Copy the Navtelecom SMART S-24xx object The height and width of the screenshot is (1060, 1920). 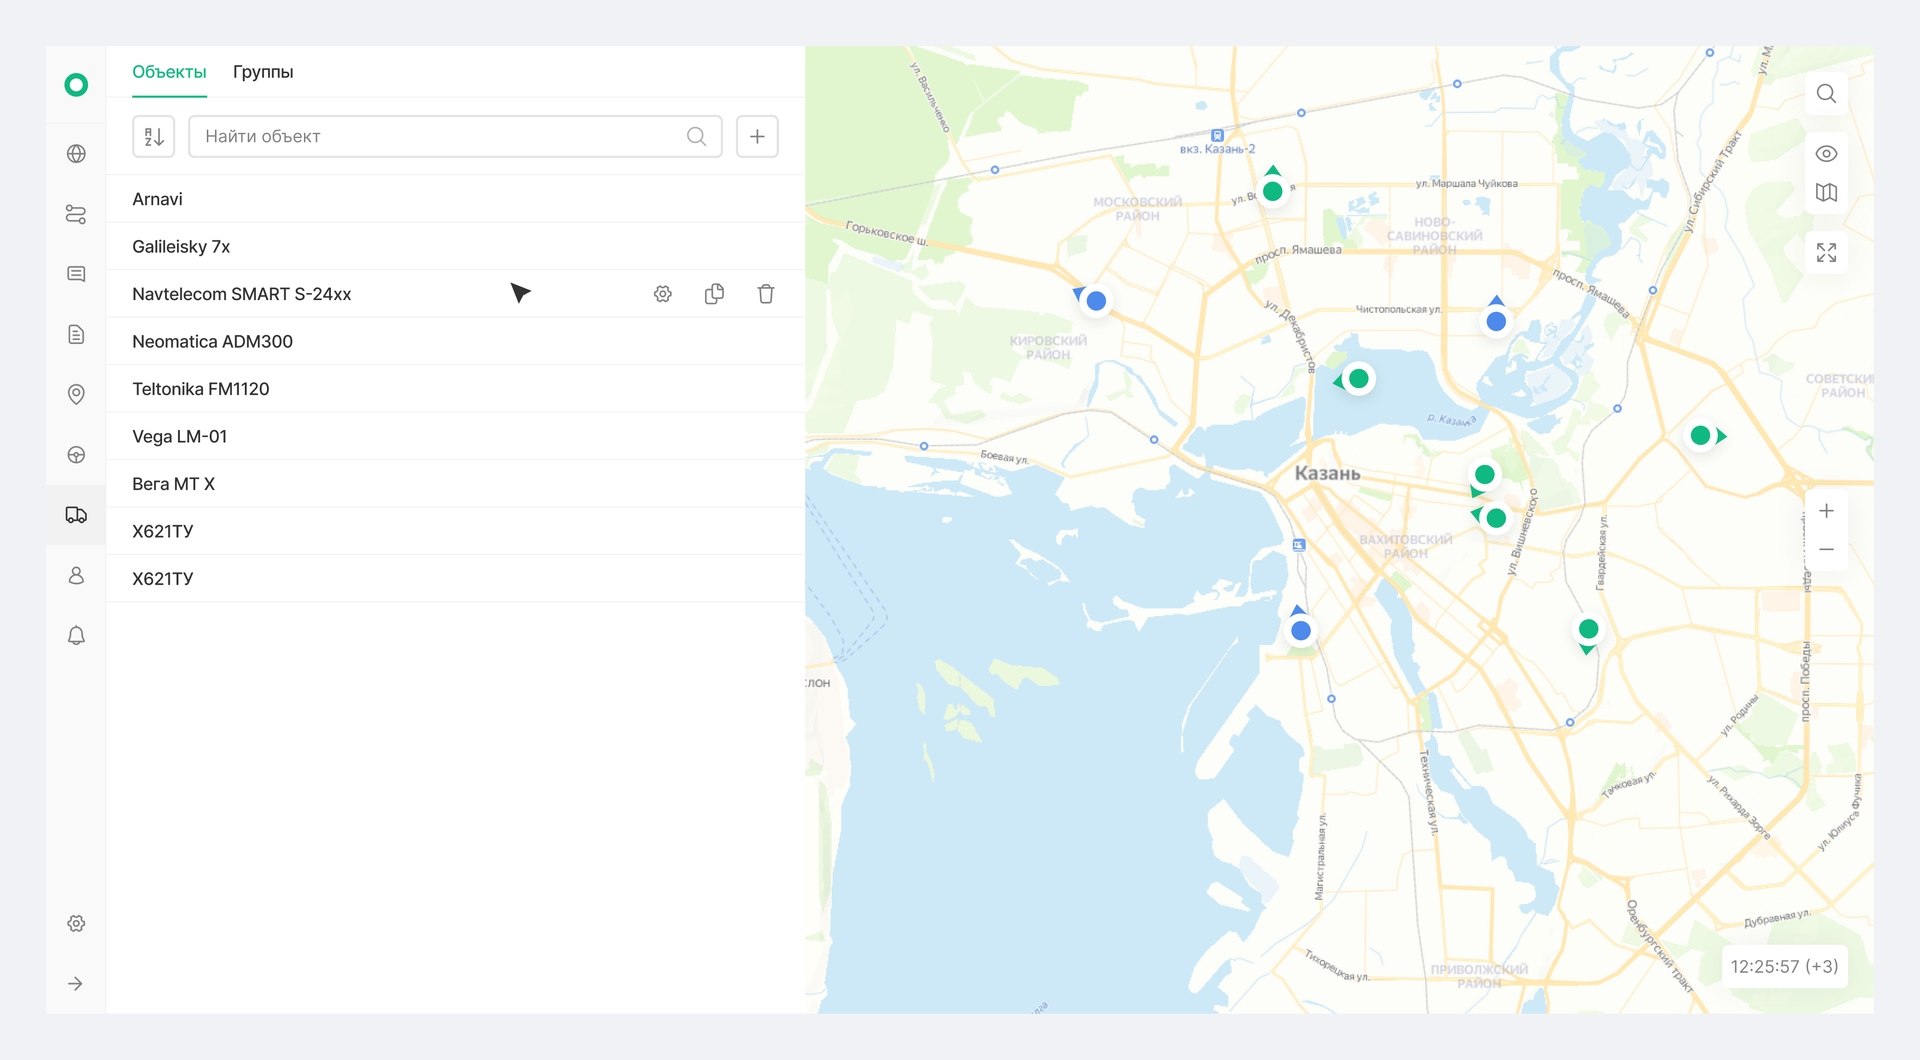(714, 294)
